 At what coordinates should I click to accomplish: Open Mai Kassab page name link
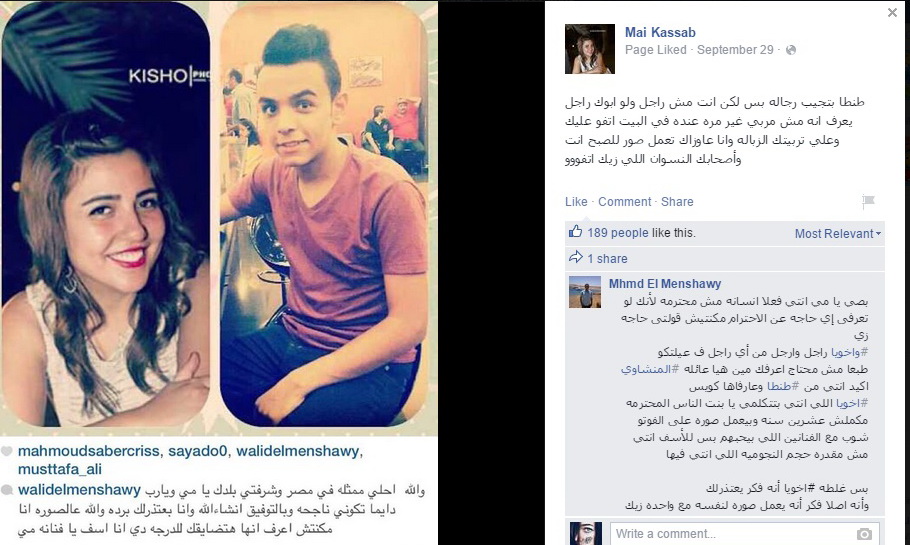660,33
